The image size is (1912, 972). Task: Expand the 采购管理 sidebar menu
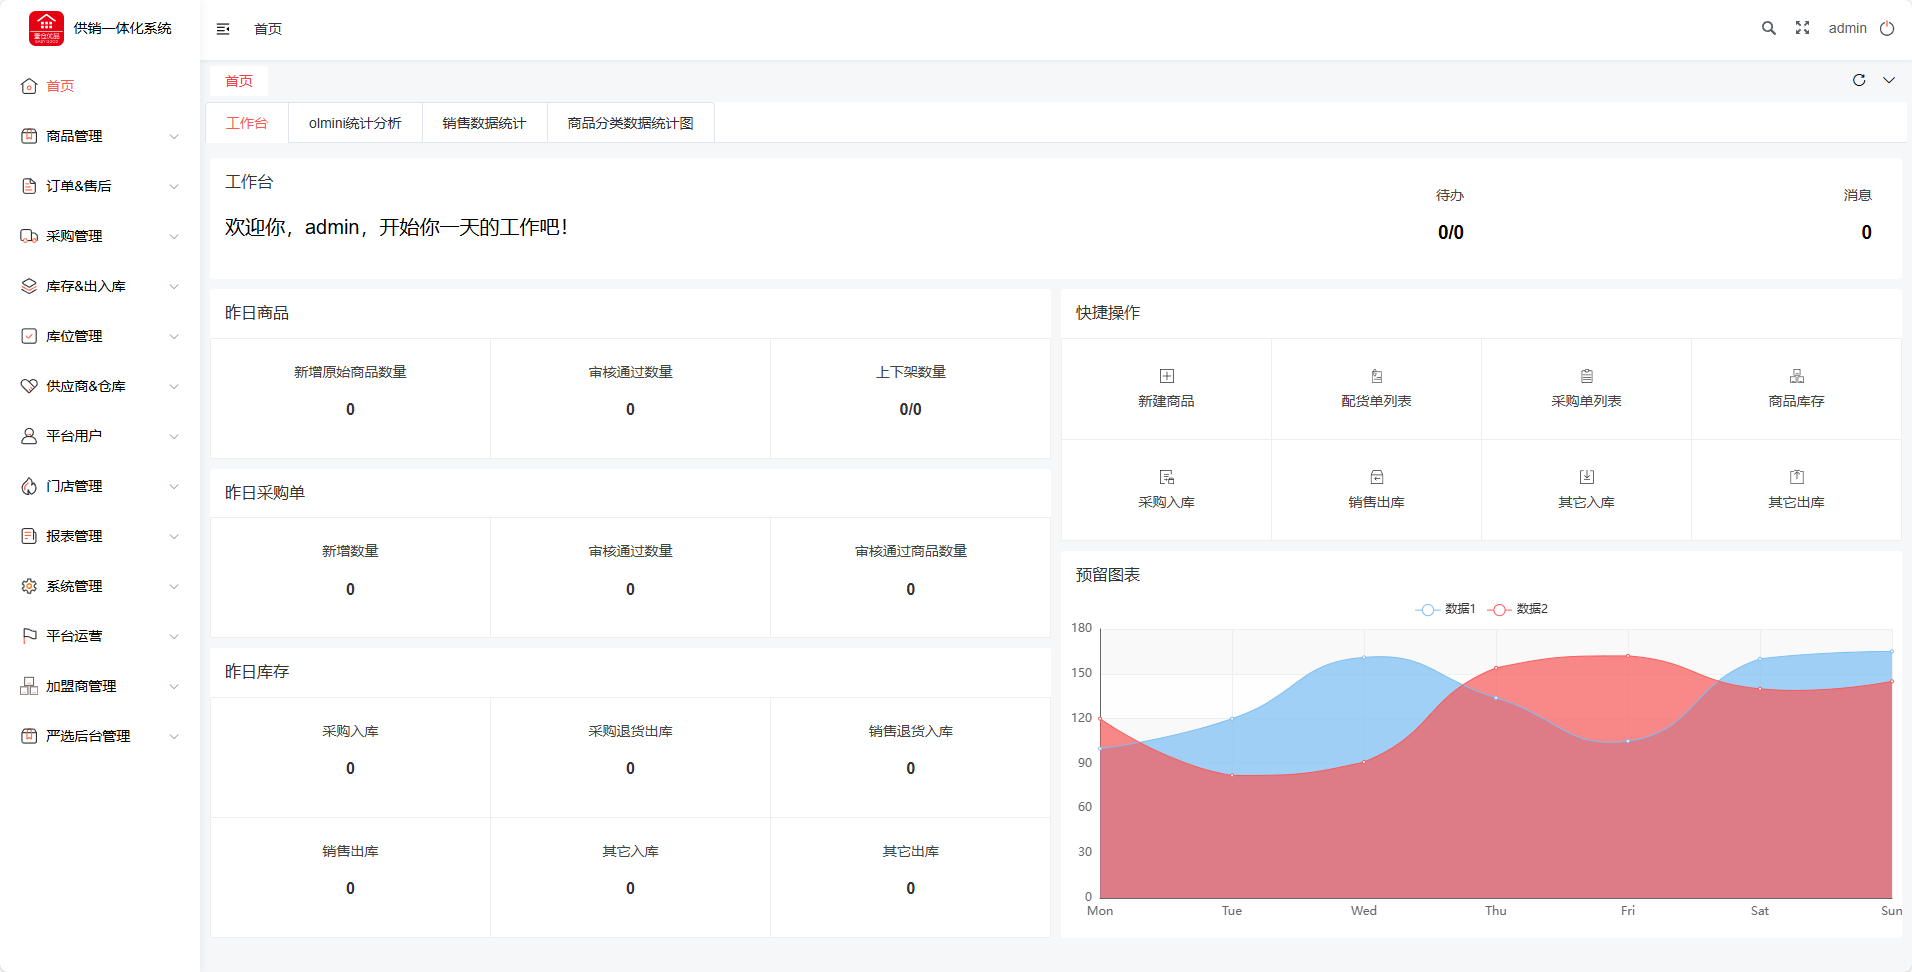click(x=100, y=236)
